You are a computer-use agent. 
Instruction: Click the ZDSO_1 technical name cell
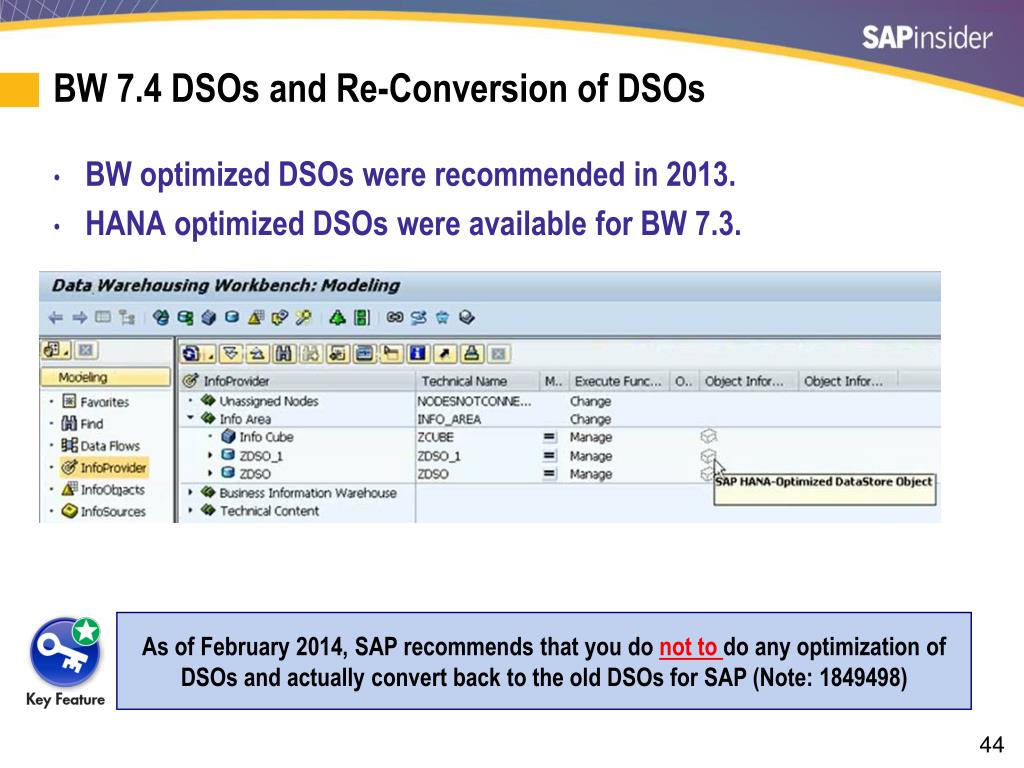coord(439,456)
